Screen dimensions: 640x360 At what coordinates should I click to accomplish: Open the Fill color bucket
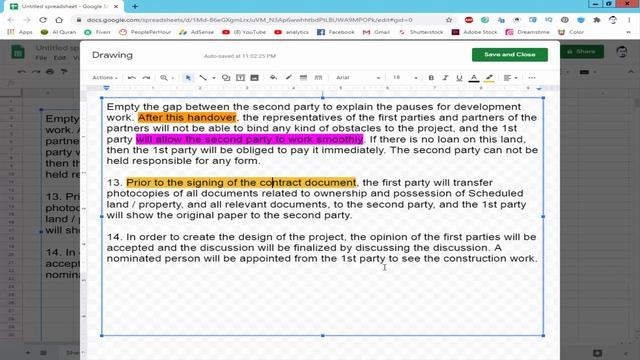pos(273,78)
